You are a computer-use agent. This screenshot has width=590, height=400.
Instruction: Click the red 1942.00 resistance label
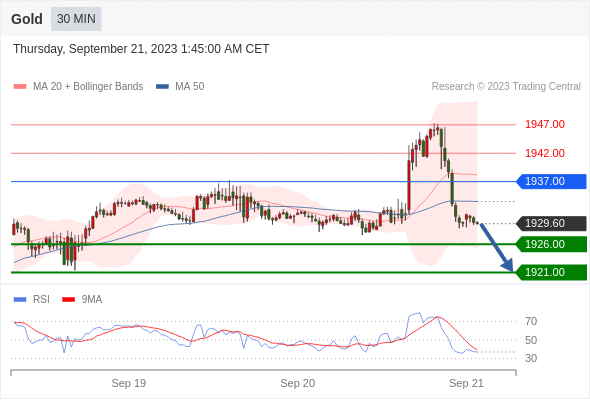click(x=545, y=153)
